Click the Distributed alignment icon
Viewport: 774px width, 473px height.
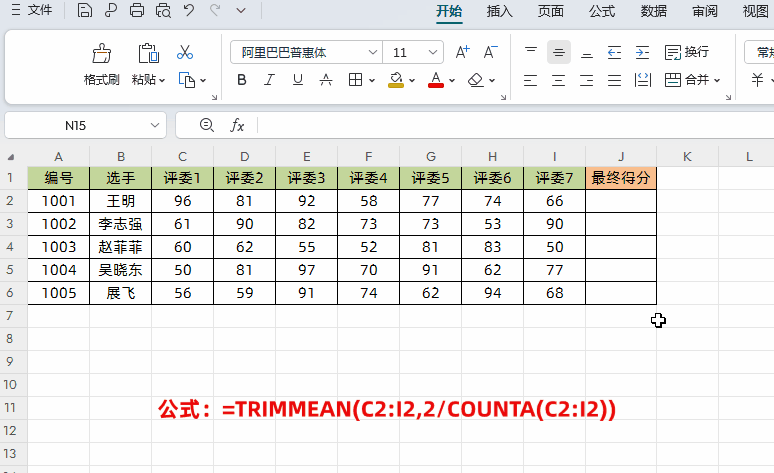[x=643, y=79]
